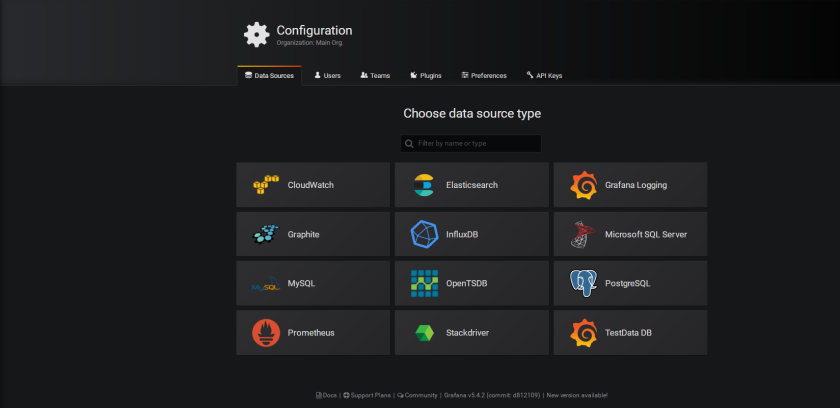Select the Prometheus label text
840x408 pixels.
311,333
